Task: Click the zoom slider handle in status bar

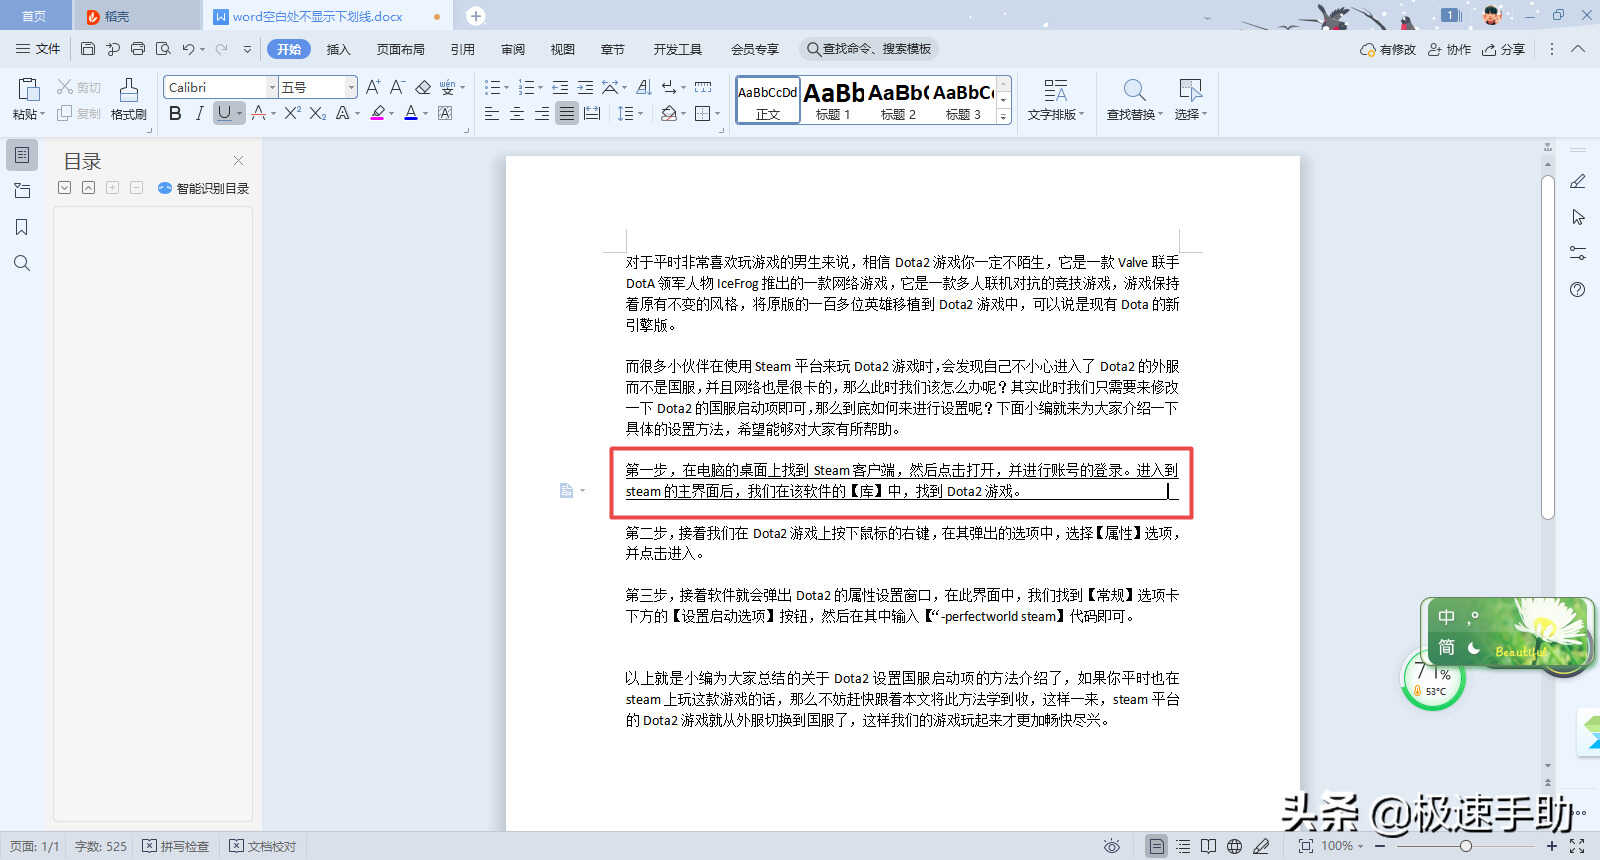Action: [1466, 846]
